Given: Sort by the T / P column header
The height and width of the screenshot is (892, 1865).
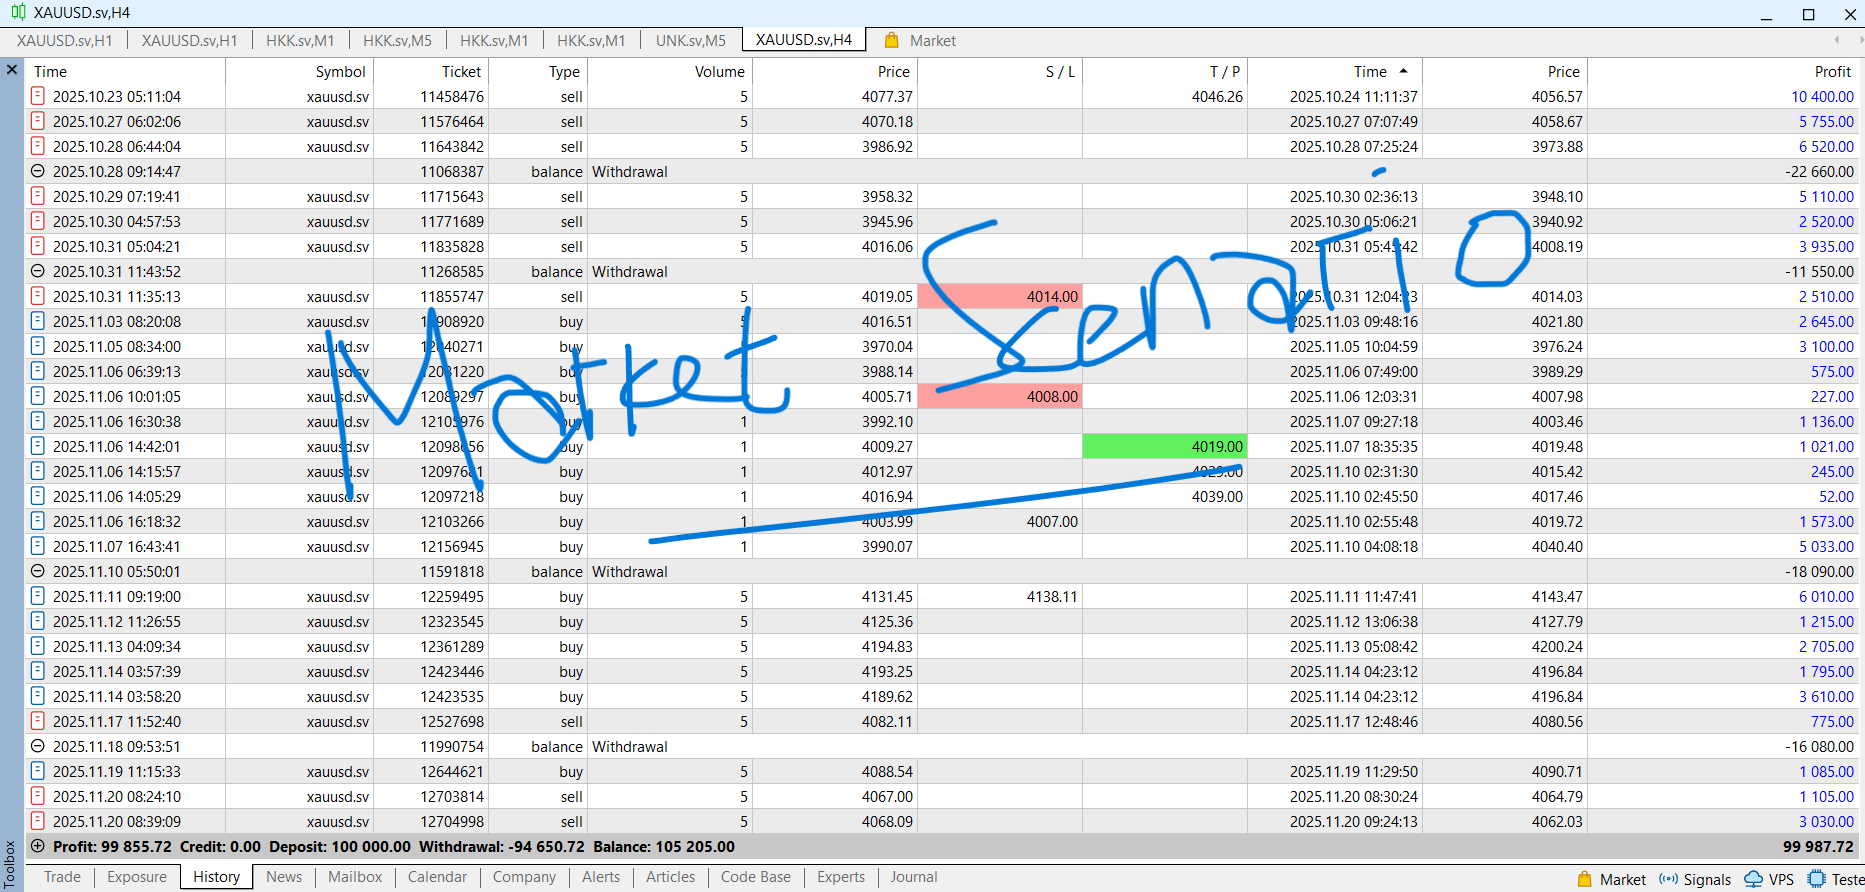Looking at the screenshot, I should pos(1165,71).
